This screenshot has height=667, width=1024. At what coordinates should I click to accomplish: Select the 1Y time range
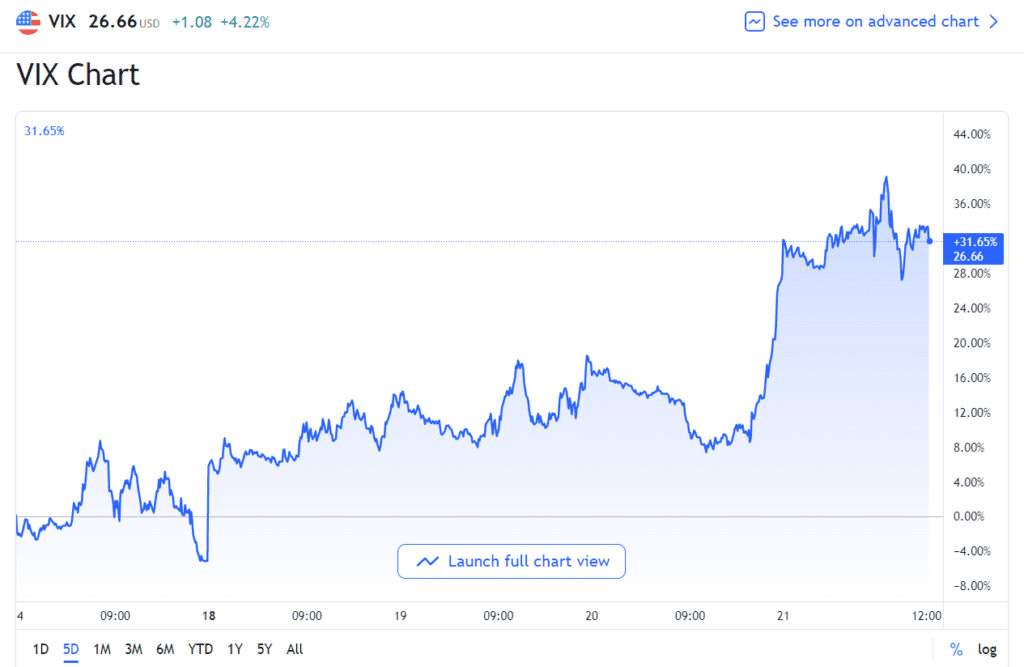point(235,649)
